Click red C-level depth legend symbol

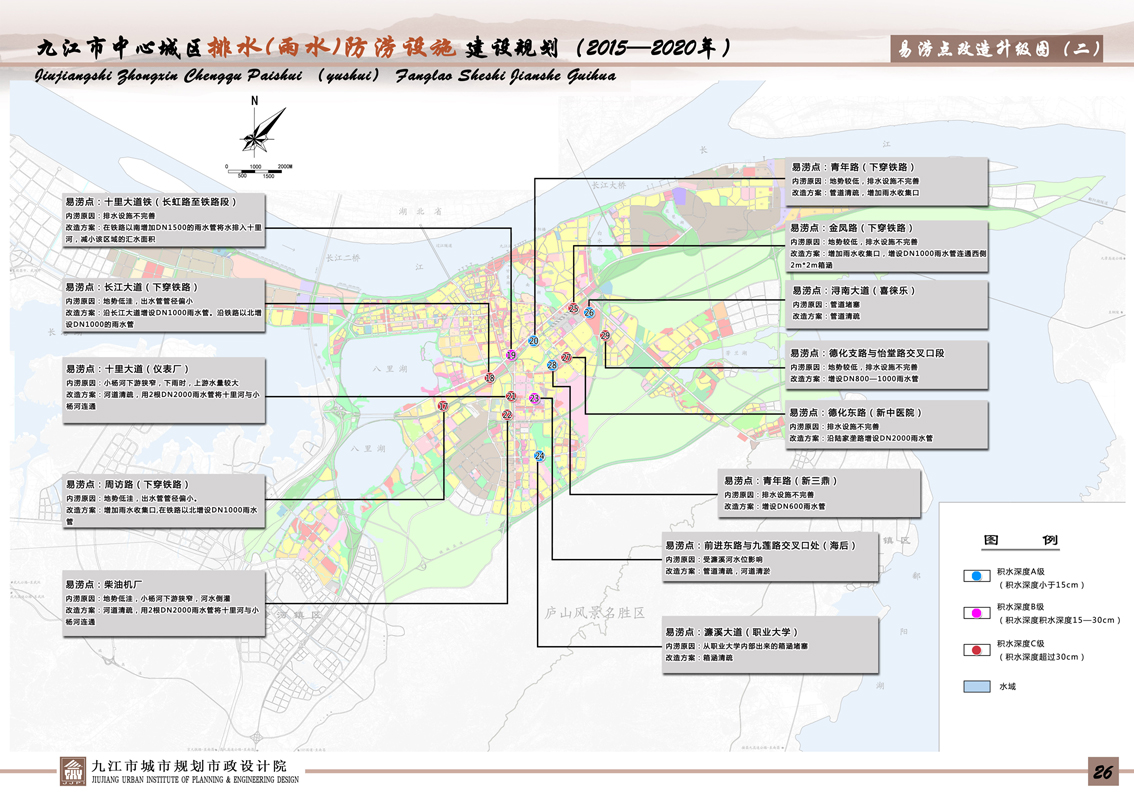(x=975, y=650)
